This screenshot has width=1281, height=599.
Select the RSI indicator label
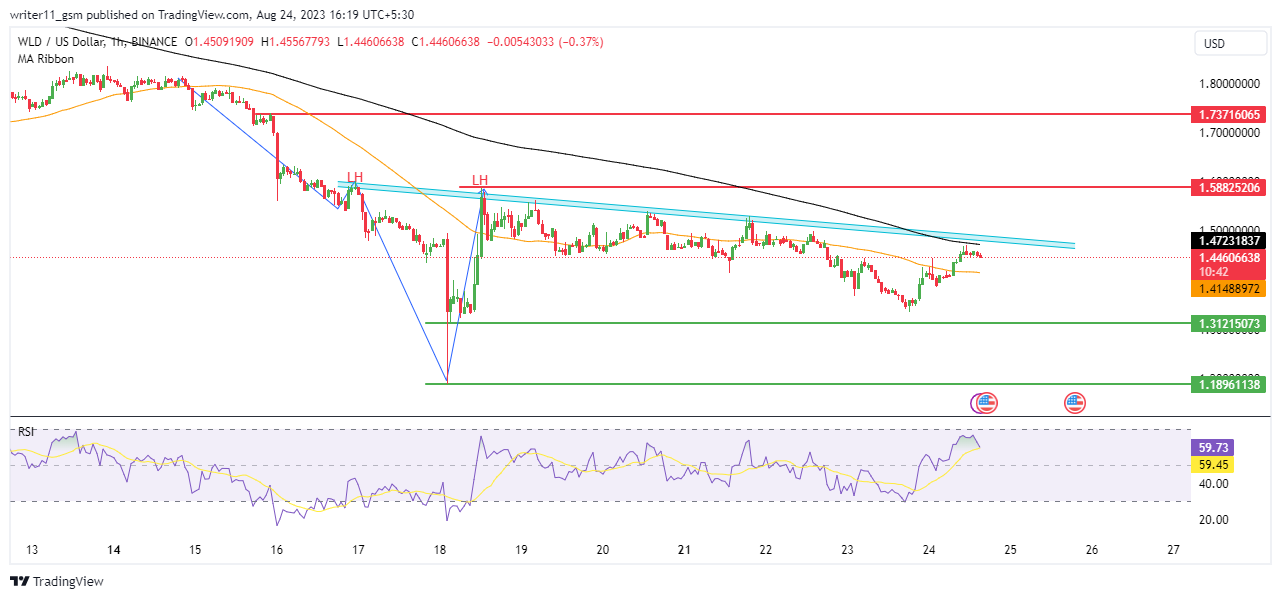pos(26,431)
